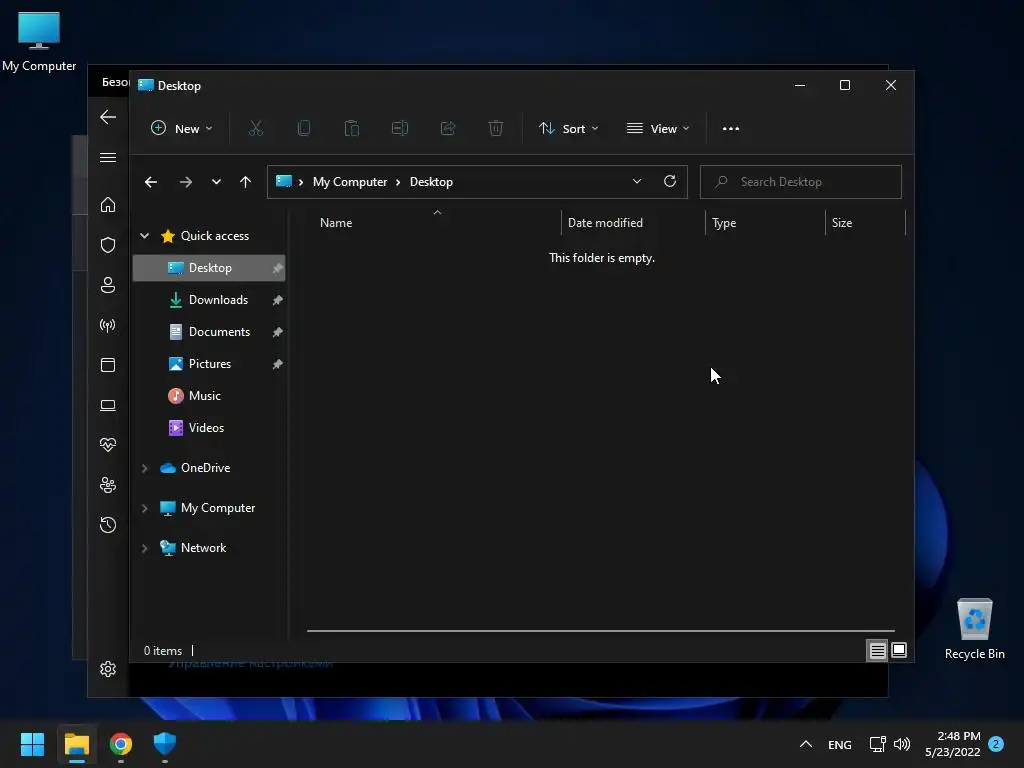
Task: Click the Paste clipboard icon
Action: (351, 129)
